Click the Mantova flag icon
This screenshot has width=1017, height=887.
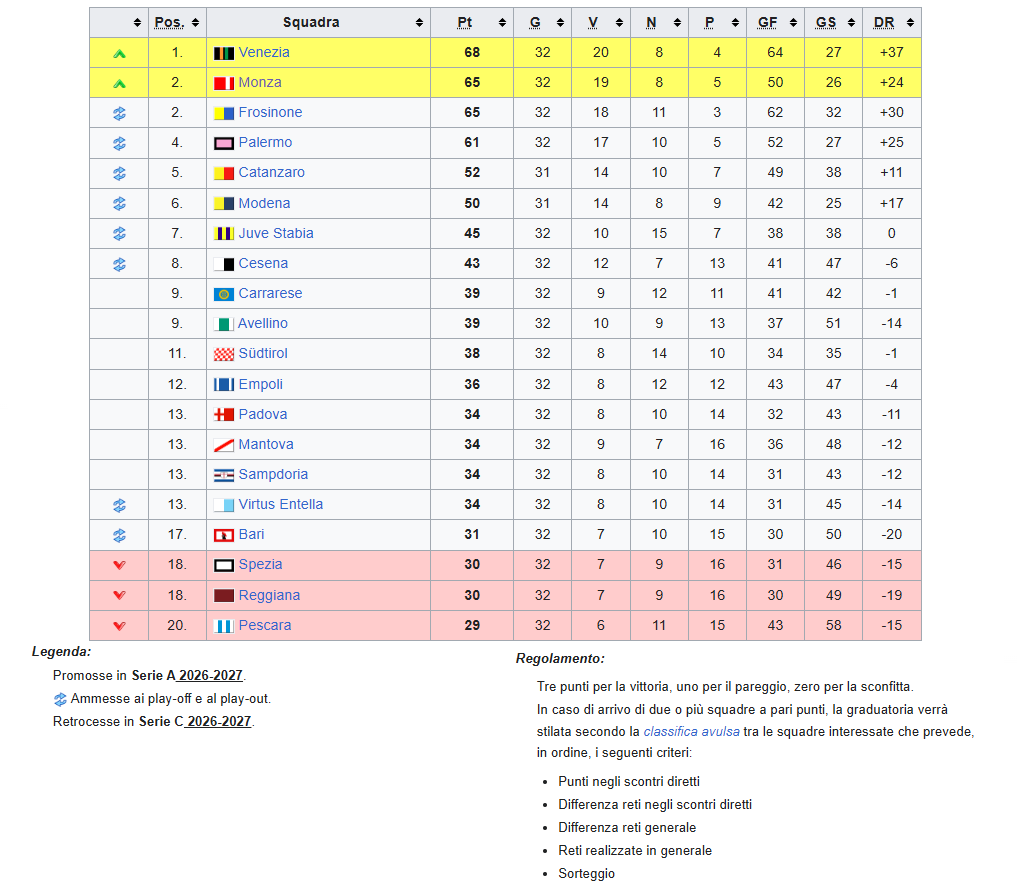[224, 445]
